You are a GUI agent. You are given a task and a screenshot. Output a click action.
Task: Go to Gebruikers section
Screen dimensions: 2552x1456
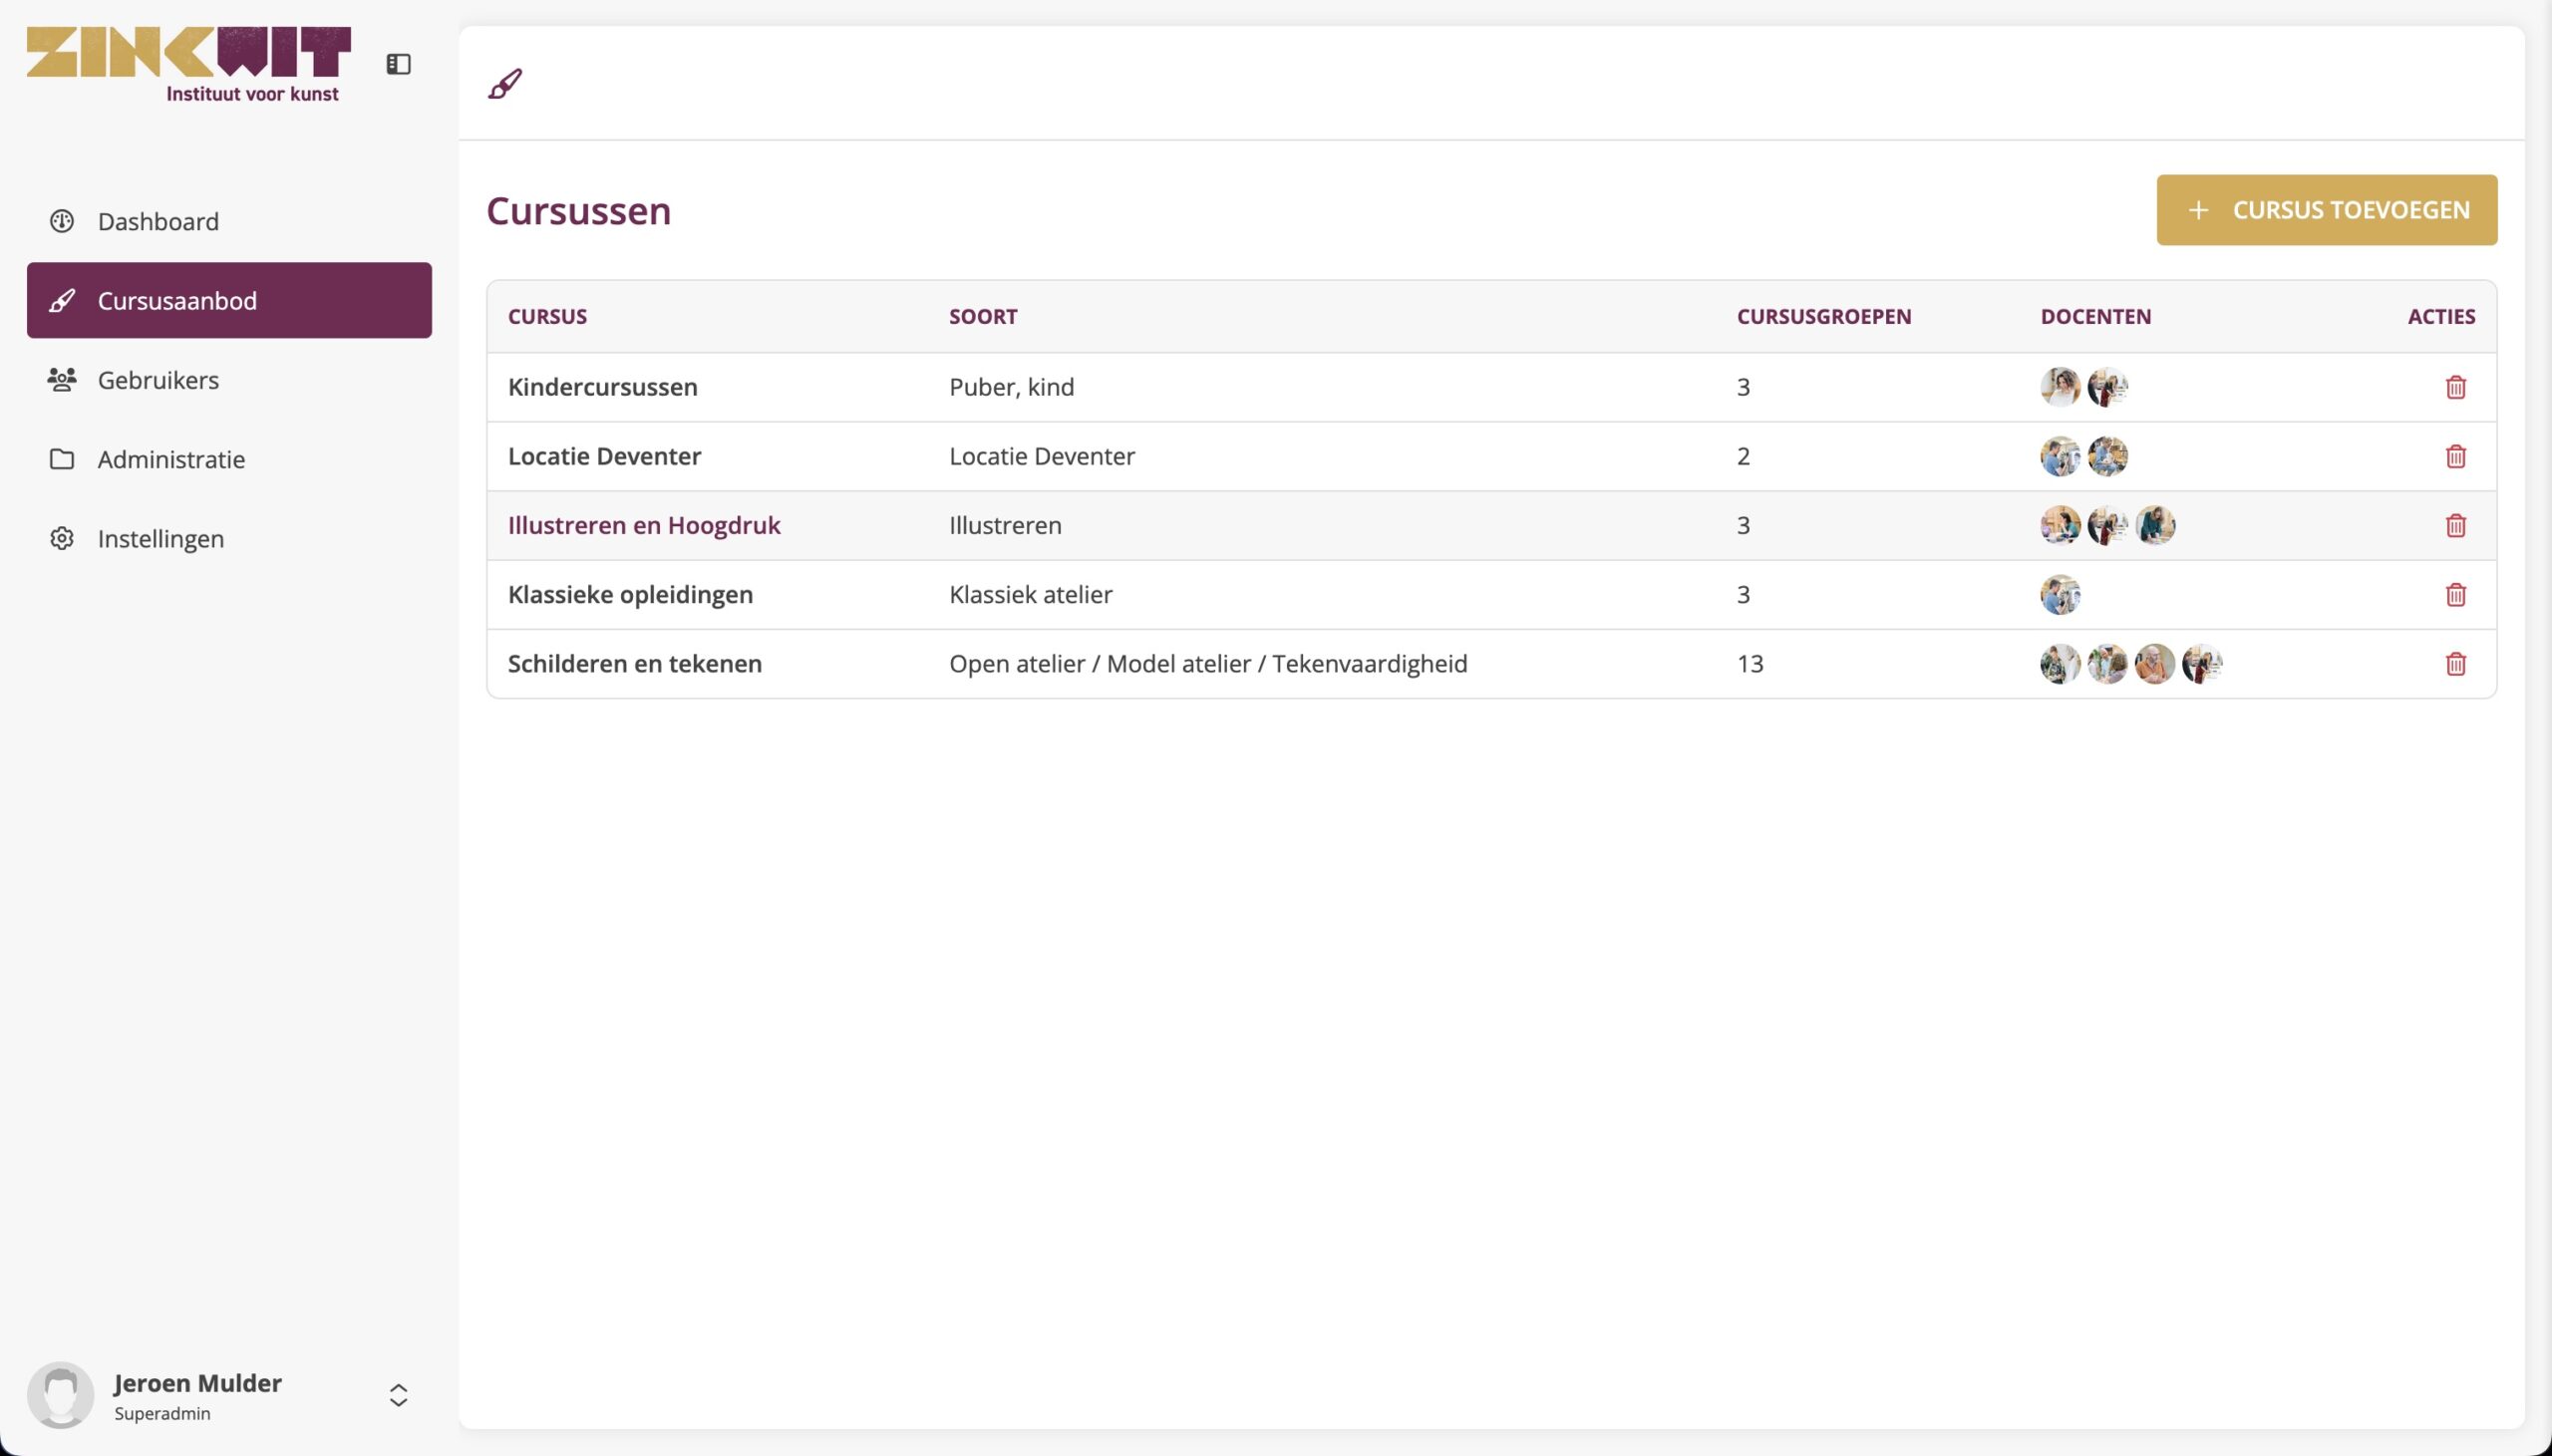click(158, 380)
